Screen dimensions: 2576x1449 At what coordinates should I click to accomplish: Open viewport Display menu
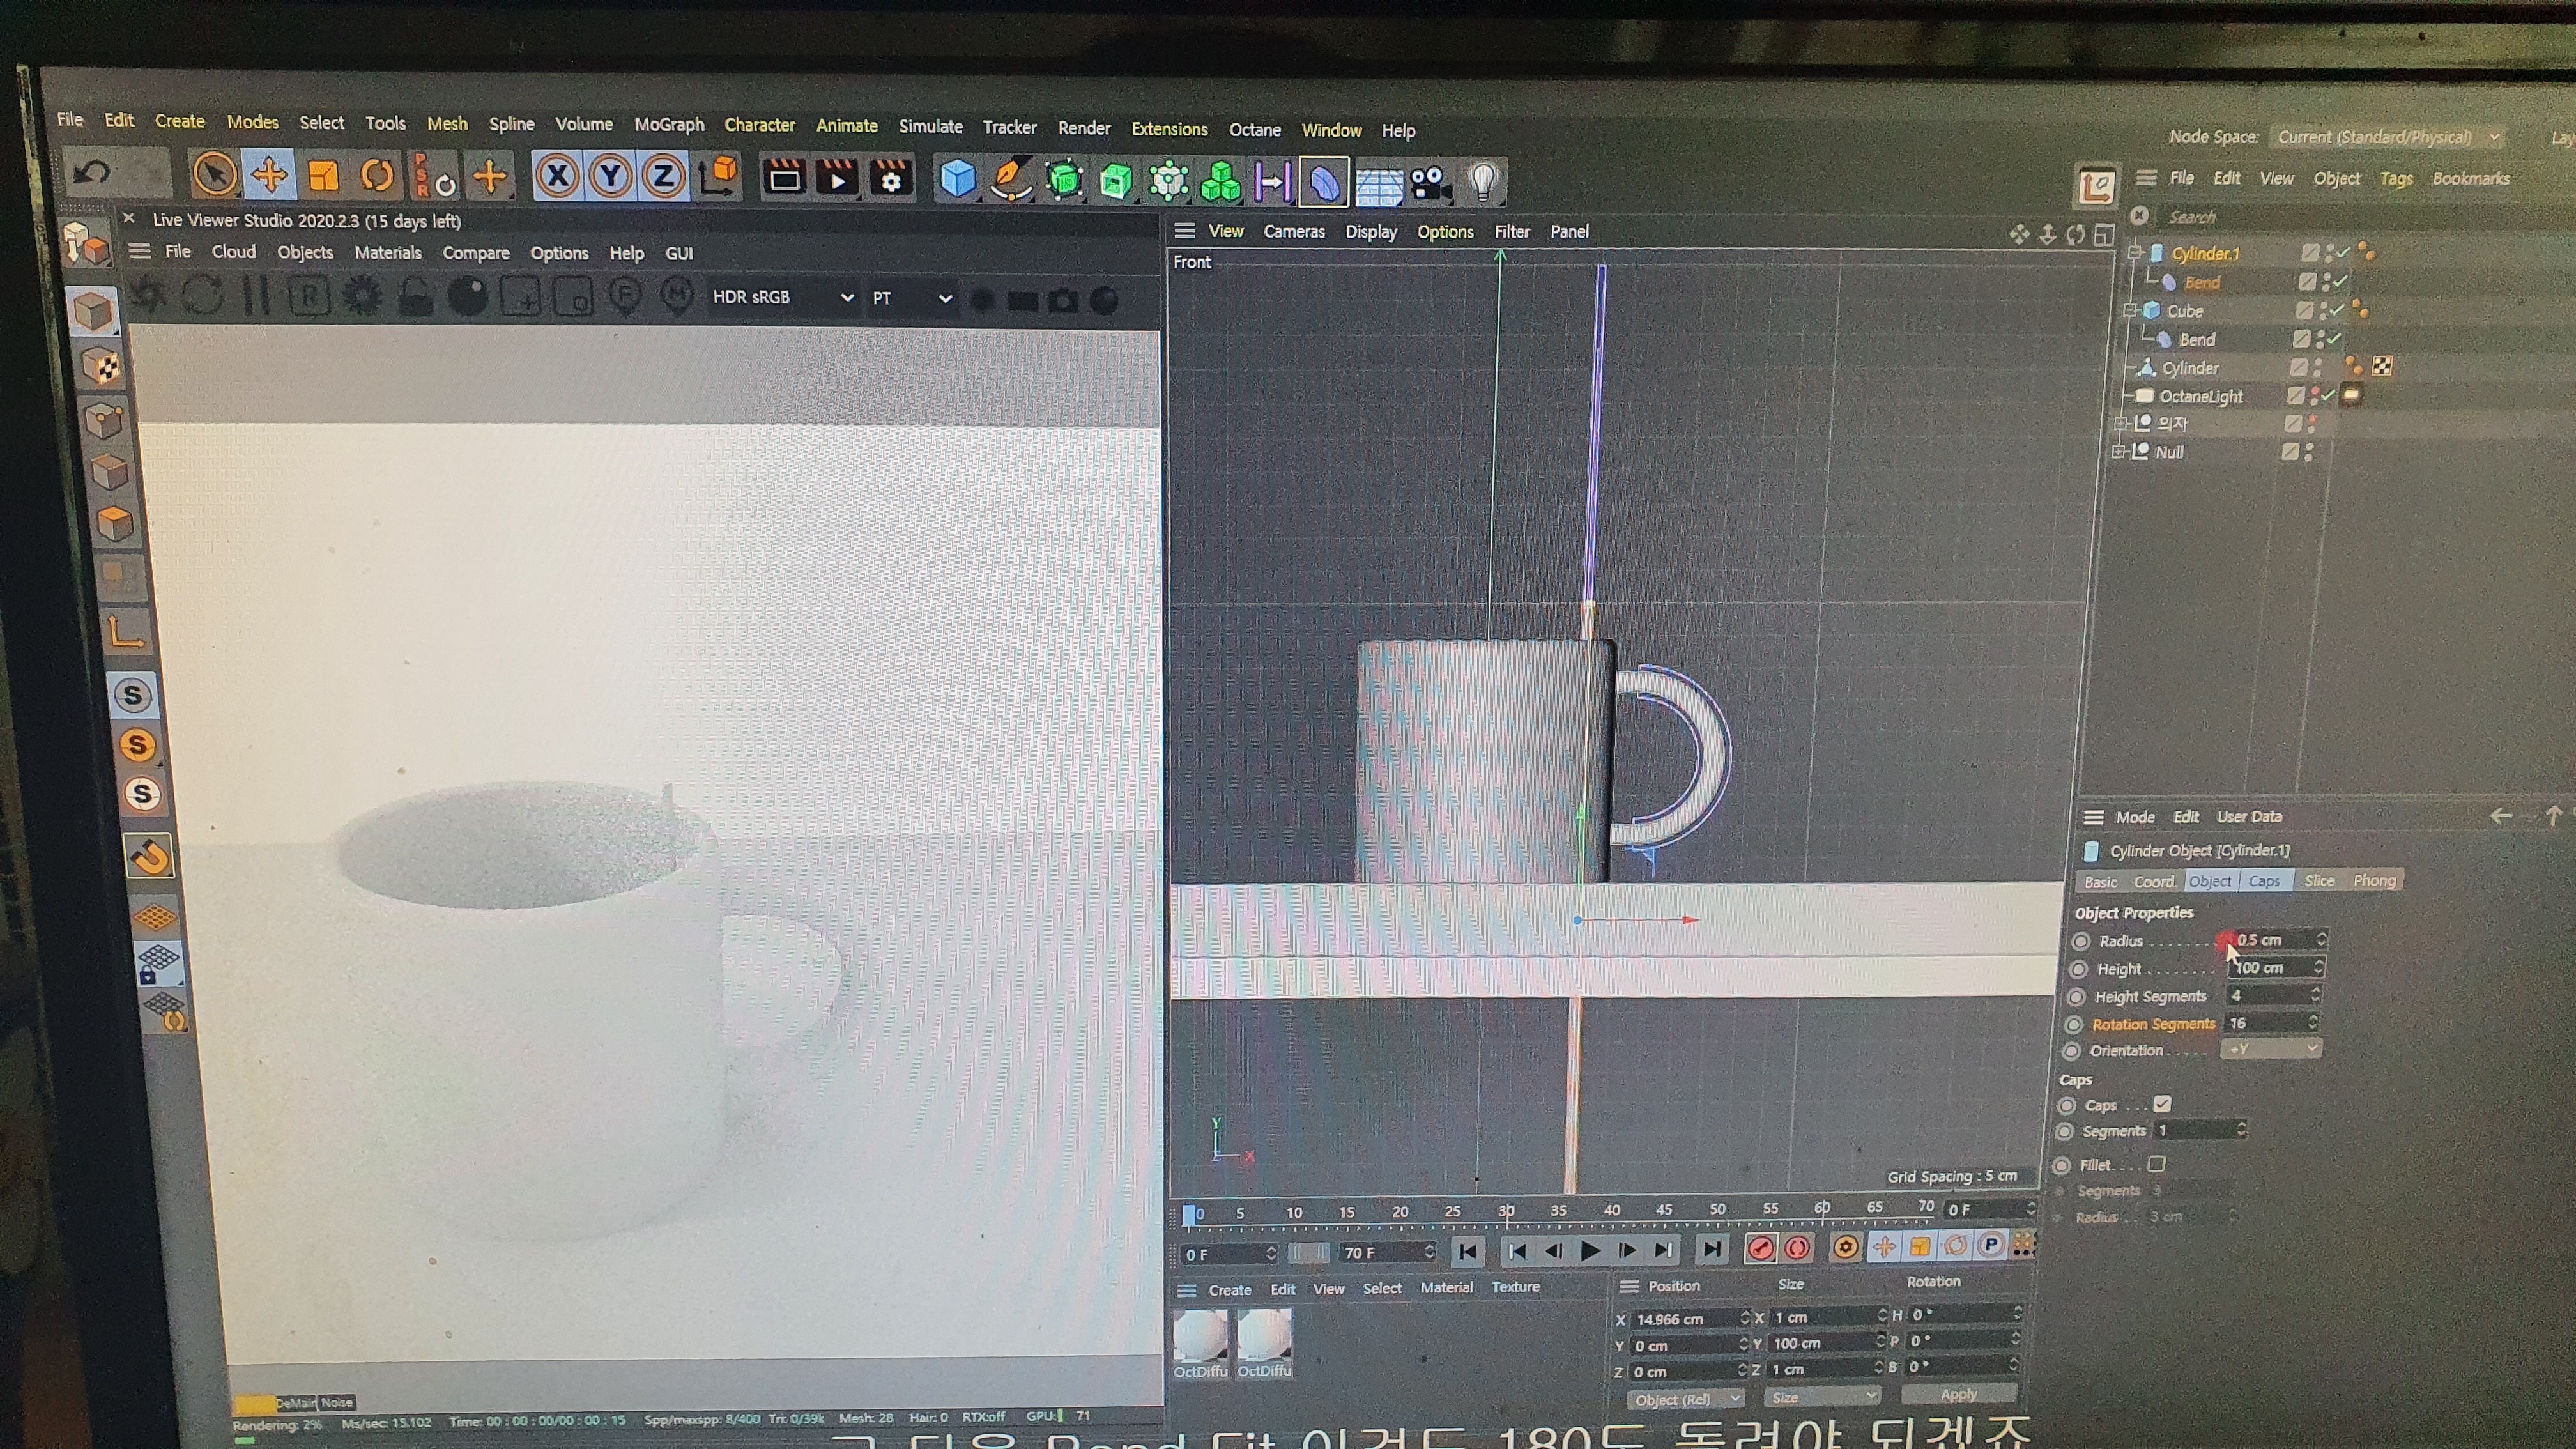[1371, 232]
